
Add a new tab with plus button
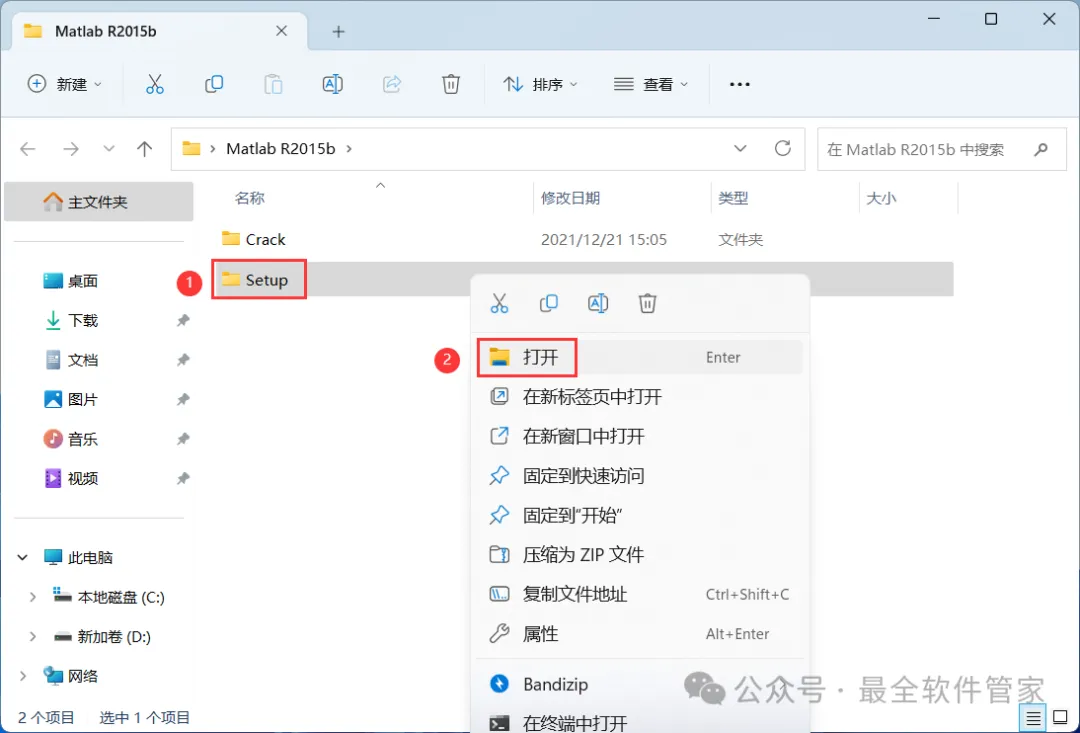pos(338,32)
